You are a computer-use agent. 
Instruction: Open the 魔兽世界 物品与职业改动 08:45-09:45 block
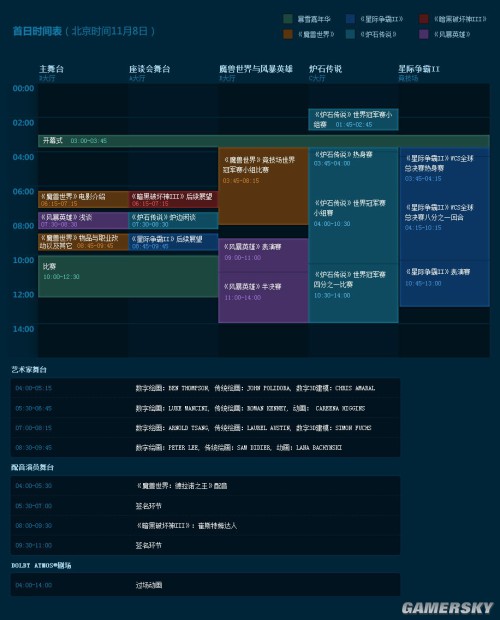click(x=83, y=242)
